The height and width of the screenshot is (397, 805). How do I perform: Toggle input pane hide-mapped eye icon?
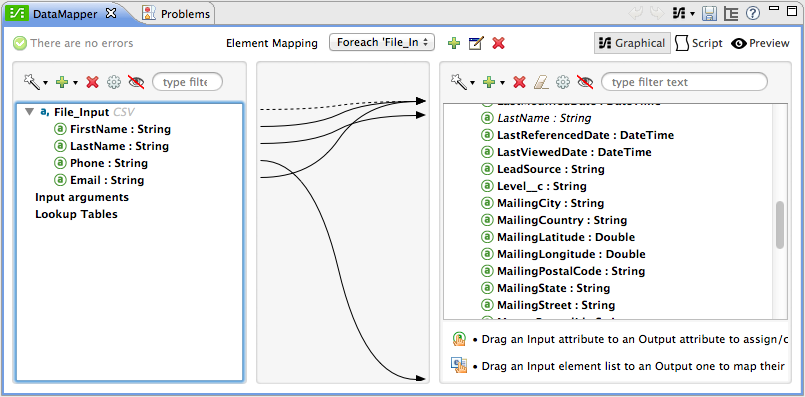(x=136, y=82)
